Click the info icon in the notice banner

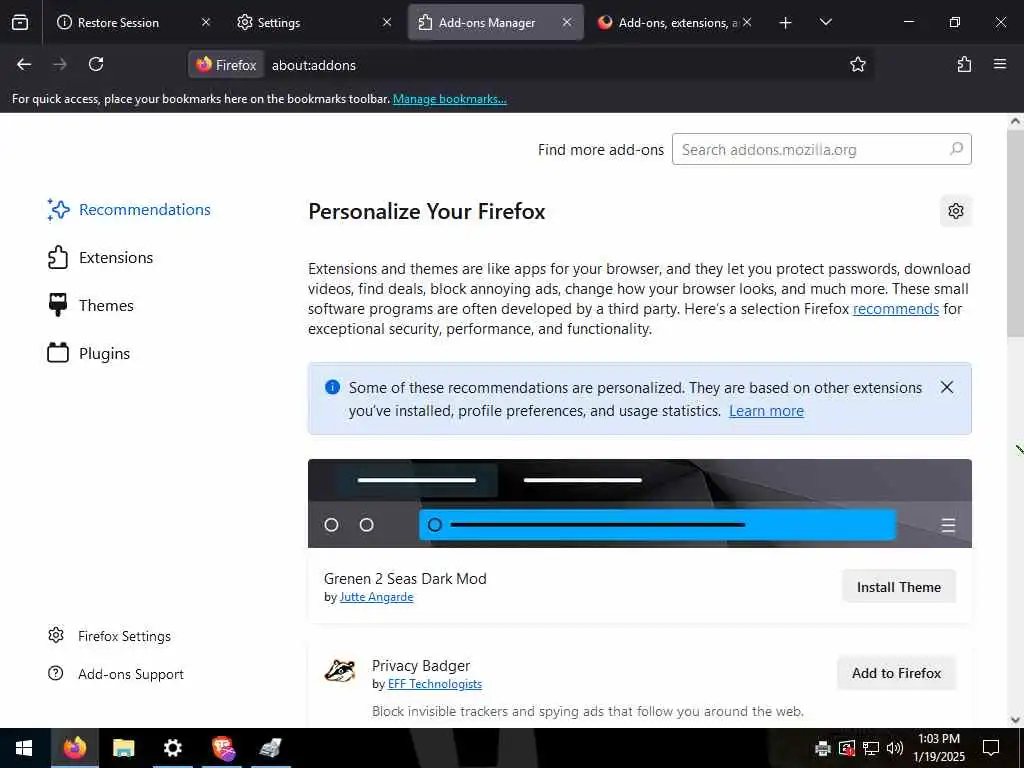(332, 387)
